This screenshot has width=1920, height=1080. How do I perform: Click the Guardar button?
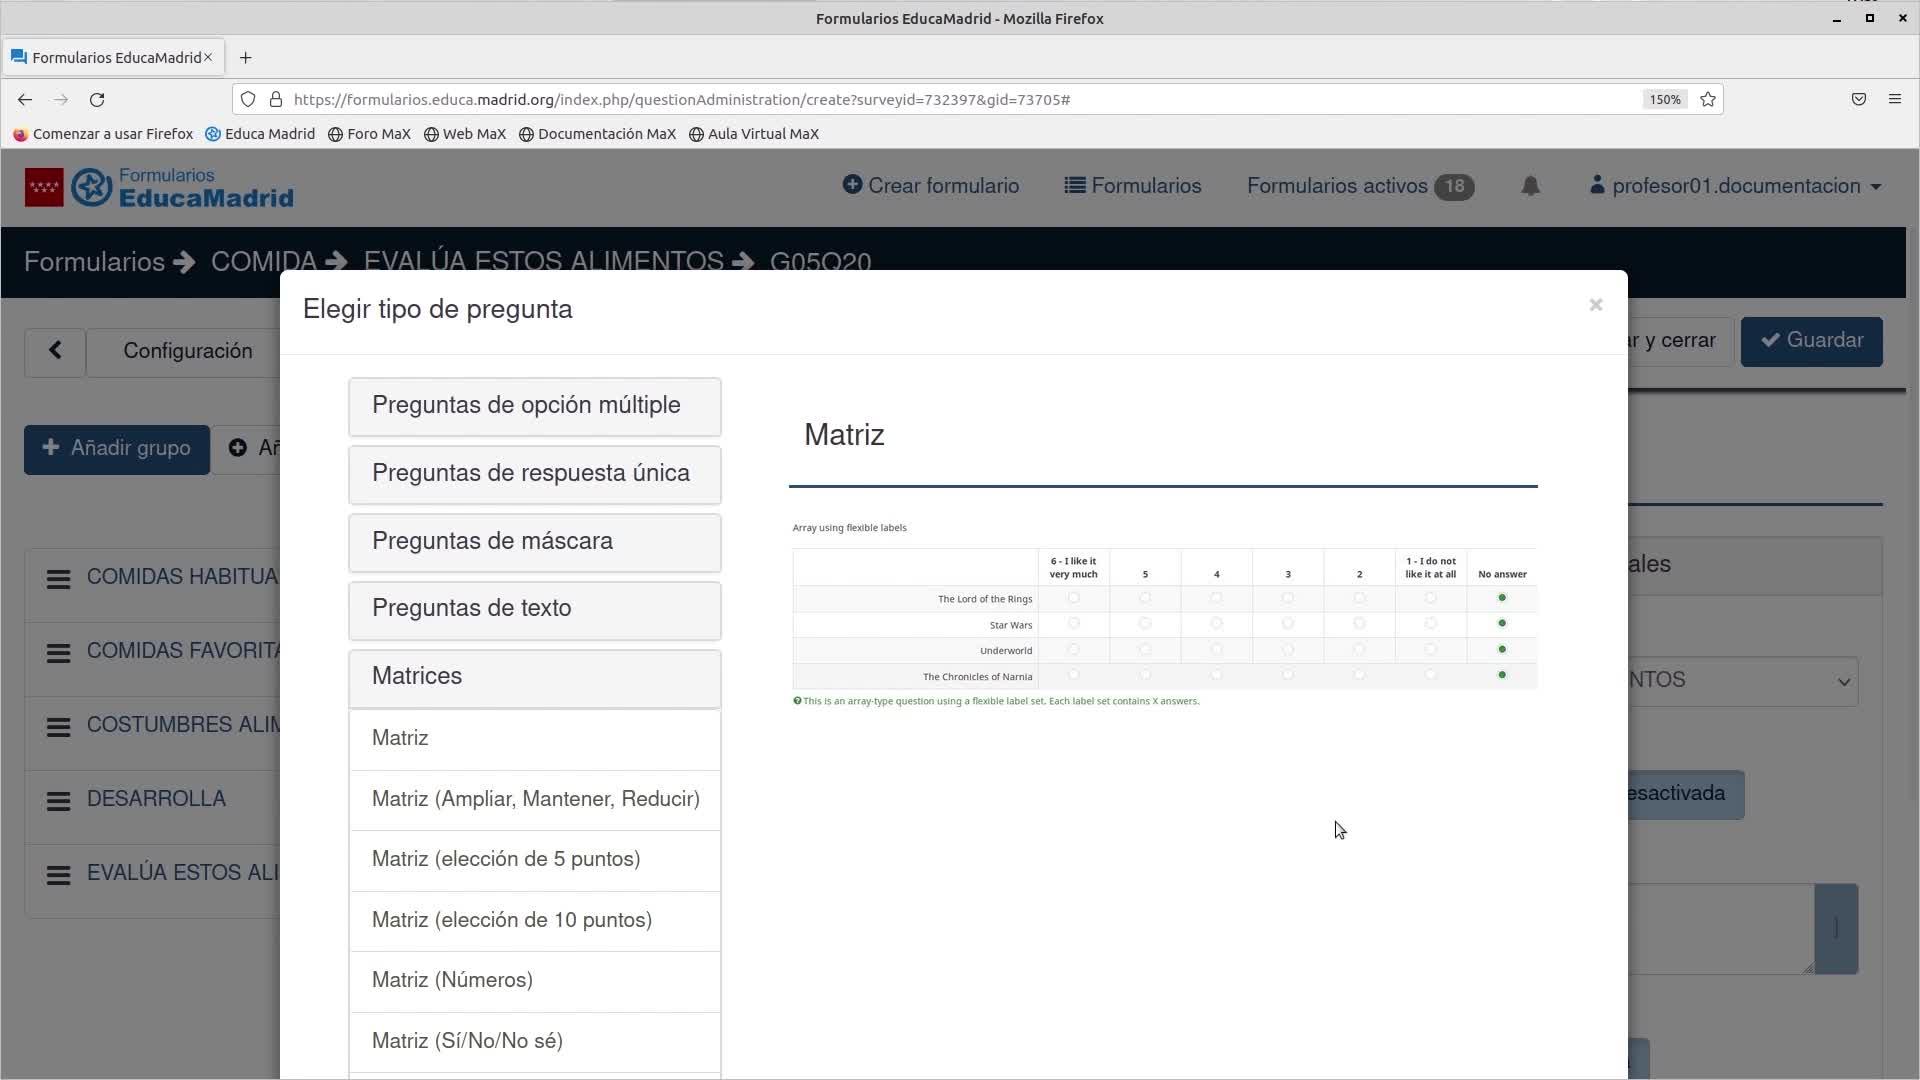1811,341
